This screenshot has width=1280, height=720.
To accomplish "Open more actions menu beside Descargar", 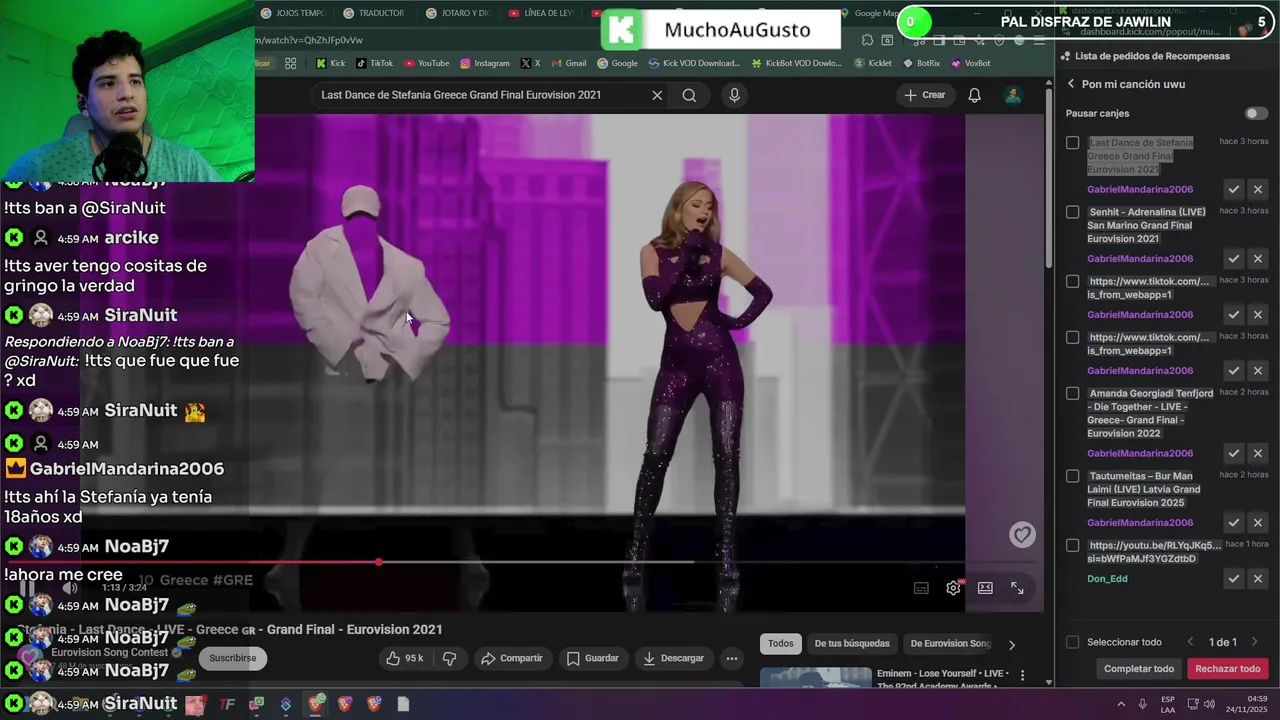I will point(732,658).
